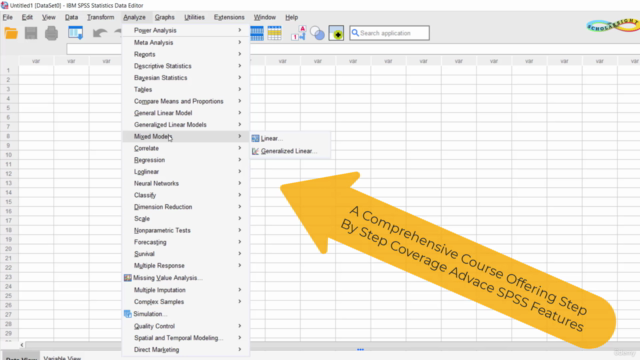Screen dimensions: 640x360
Task: Select the Mixed Models entry
Action: coord(186,136)
